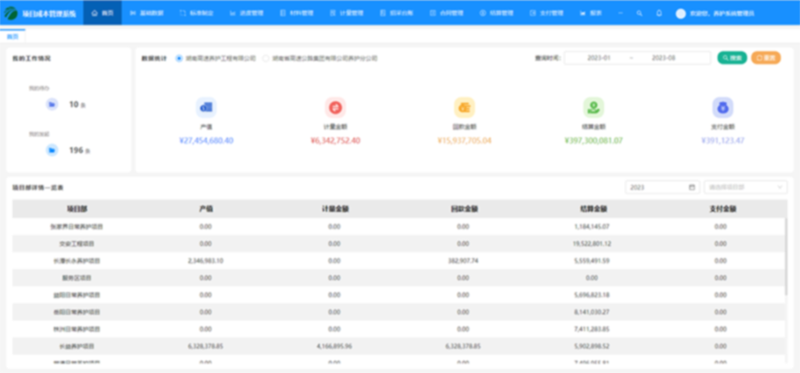Click the 10 pending count
800x373 pixels.
point(74,105)
